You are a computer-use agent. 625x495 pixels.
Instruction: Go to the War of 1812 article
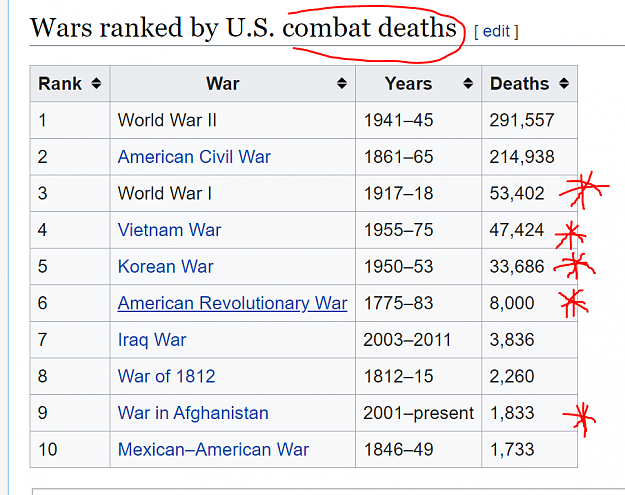[167, 376]
